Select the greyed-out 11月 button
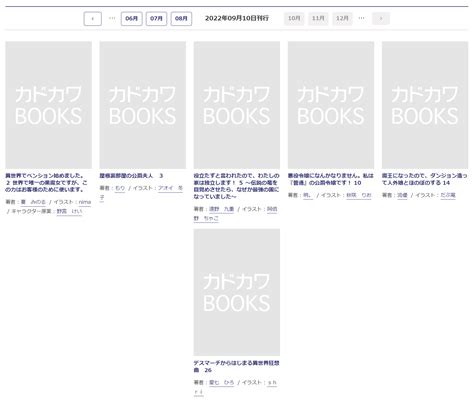 tap(318, 19)
